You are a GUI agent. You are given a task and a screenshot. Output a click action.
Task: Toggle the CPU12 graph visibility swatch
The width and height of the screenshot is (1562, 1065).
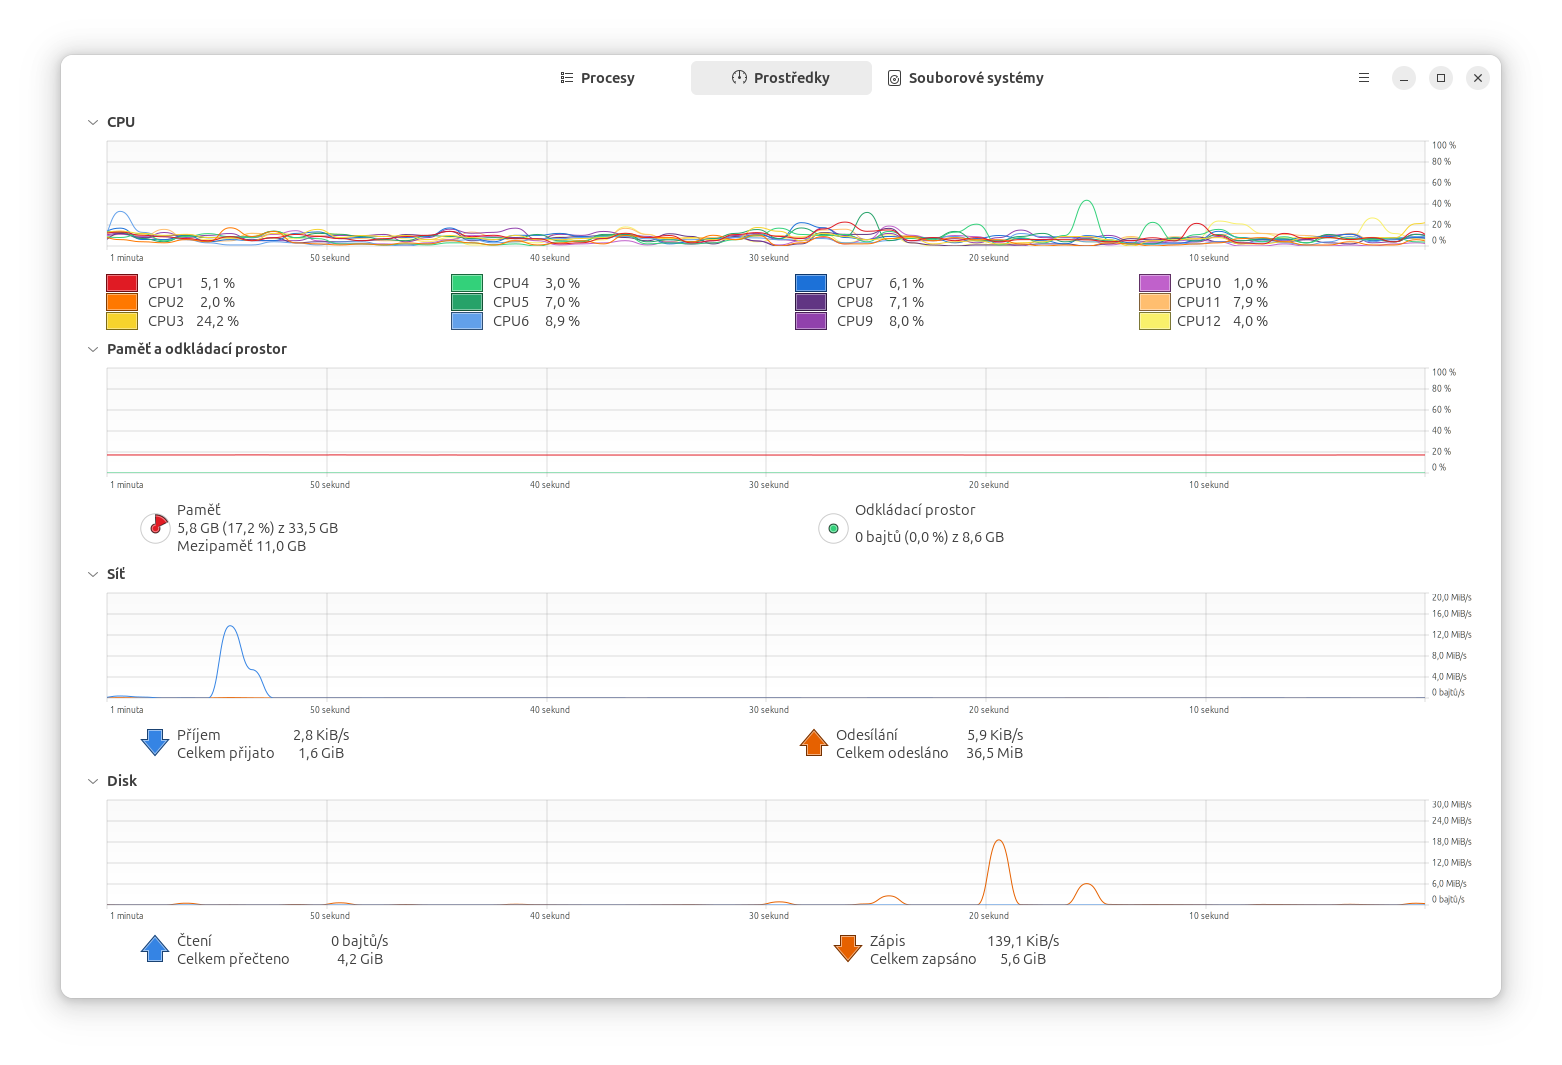(1153, 321)
